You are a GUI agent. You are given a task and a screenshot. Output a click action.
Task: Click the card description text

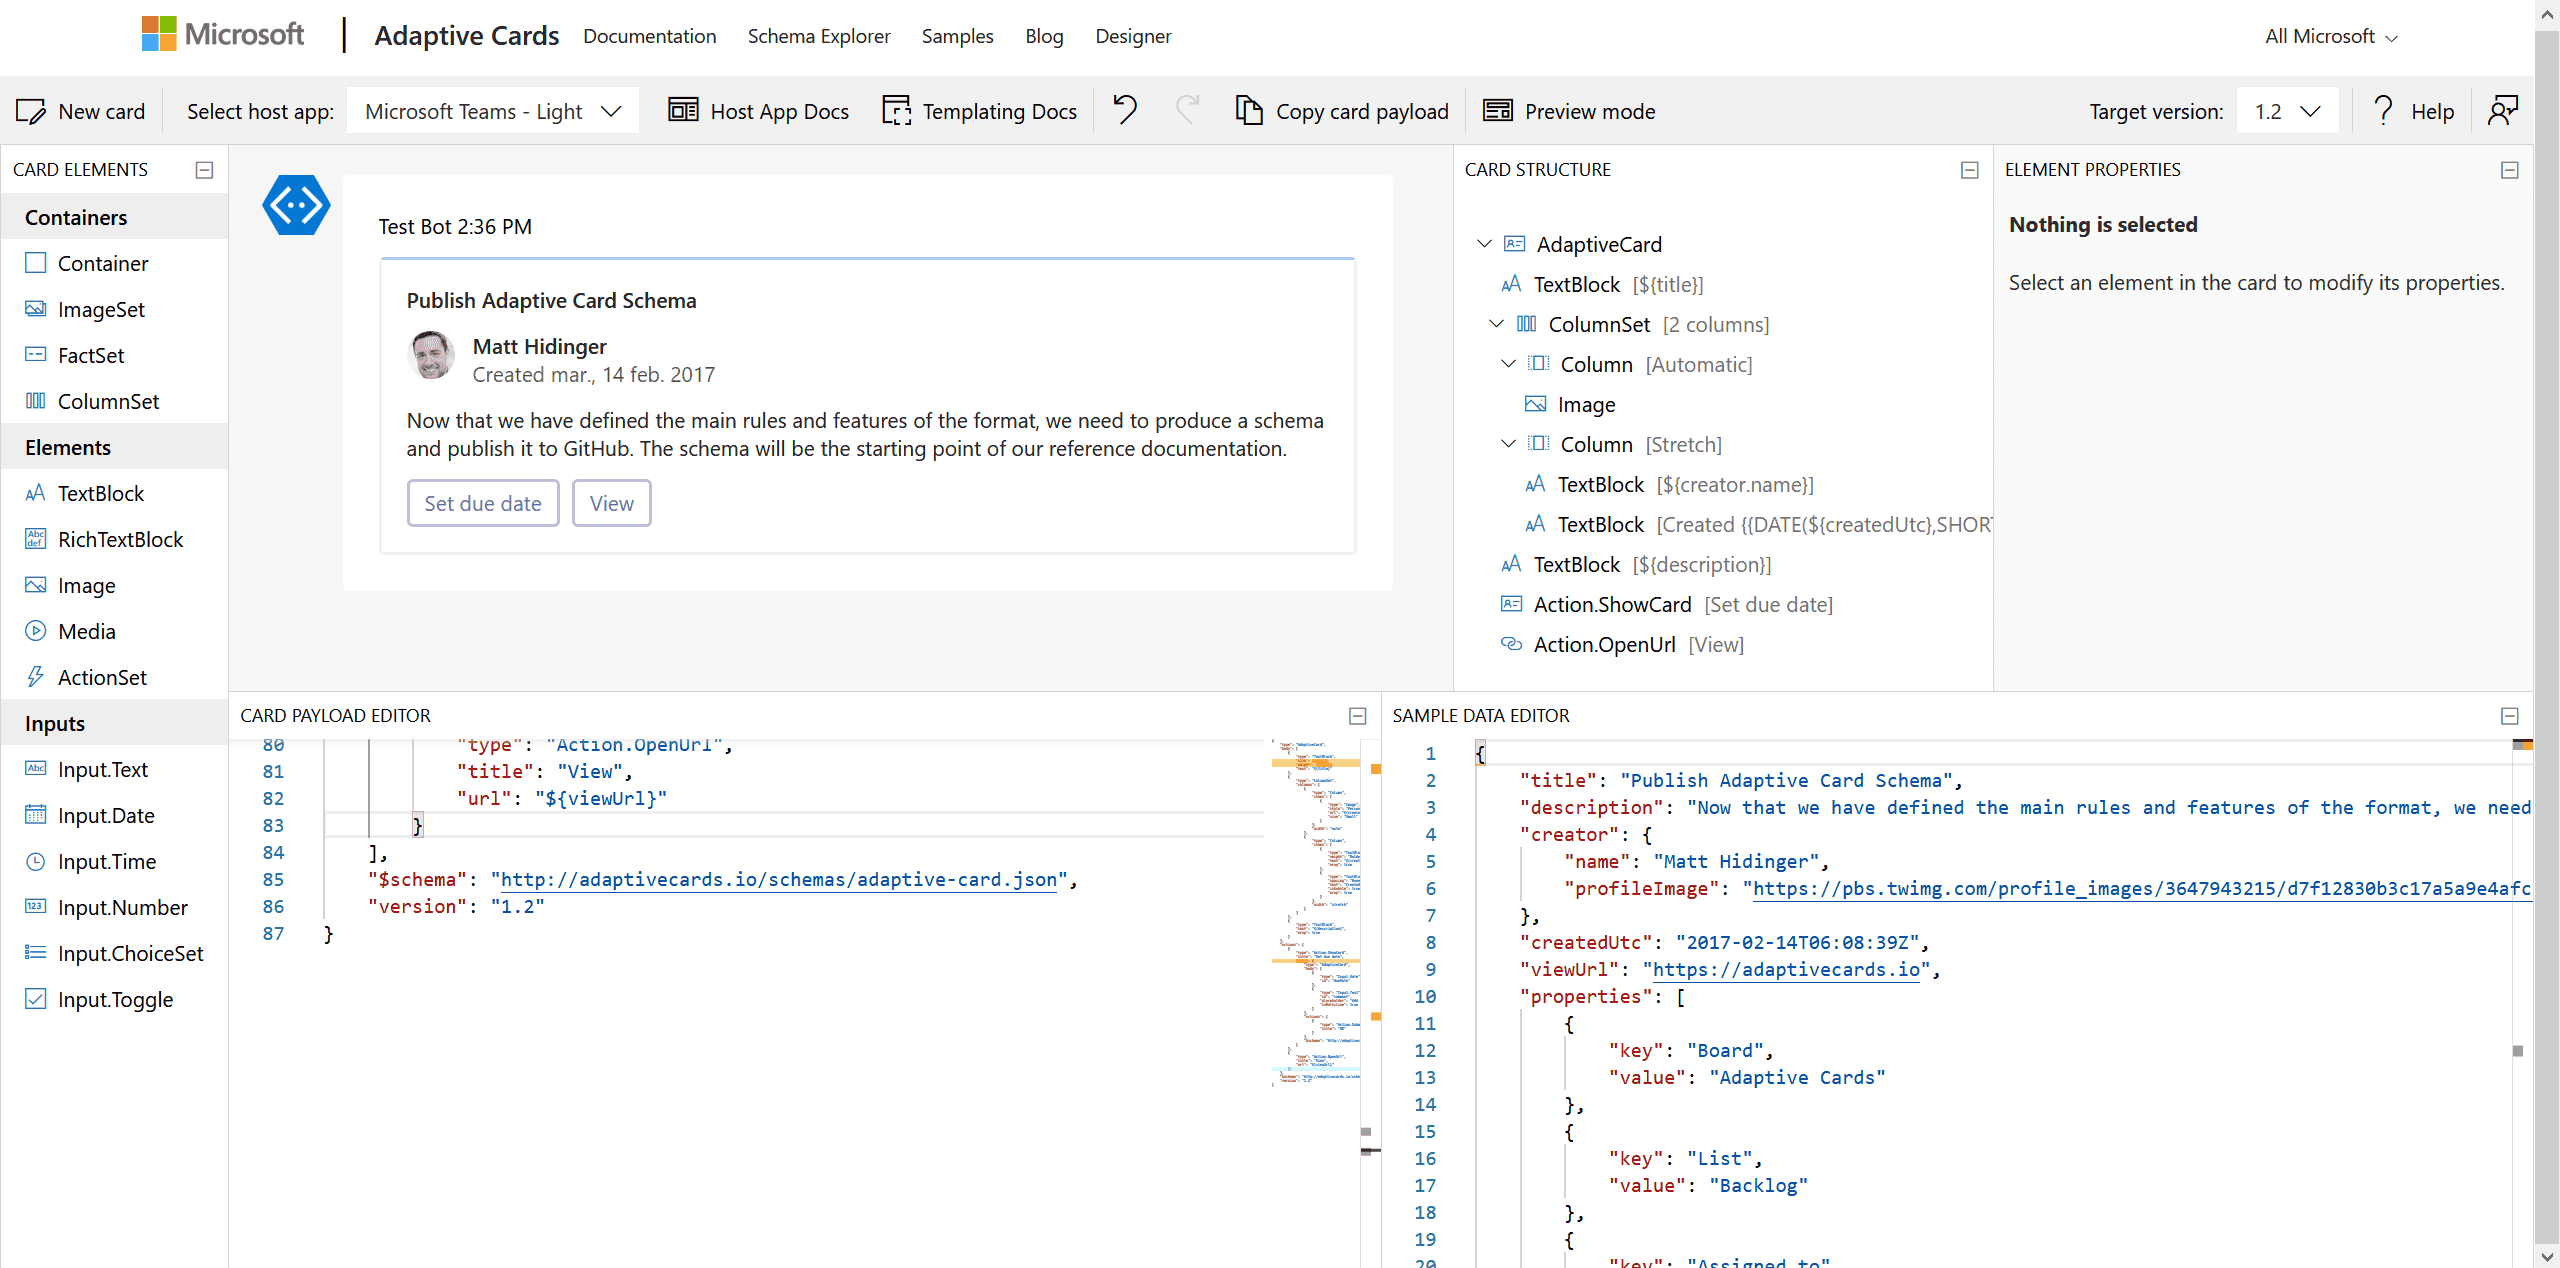tap(865, 435)
